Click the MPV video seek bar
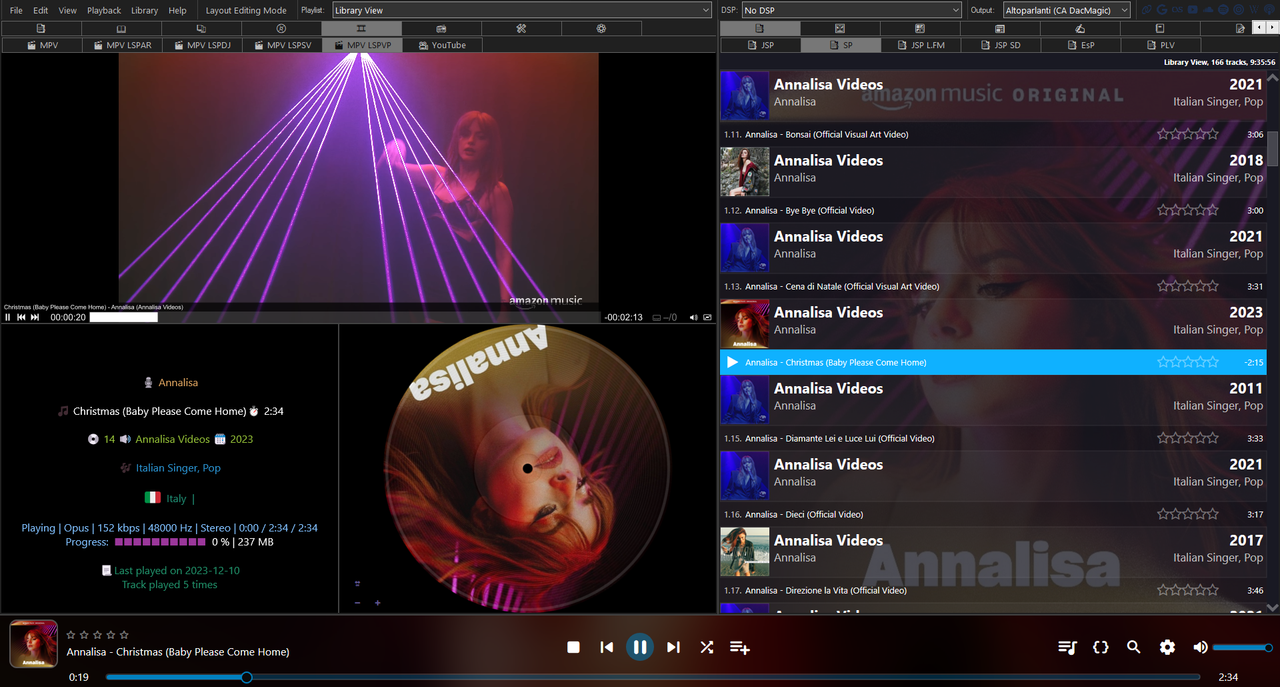 click(345, 317)
